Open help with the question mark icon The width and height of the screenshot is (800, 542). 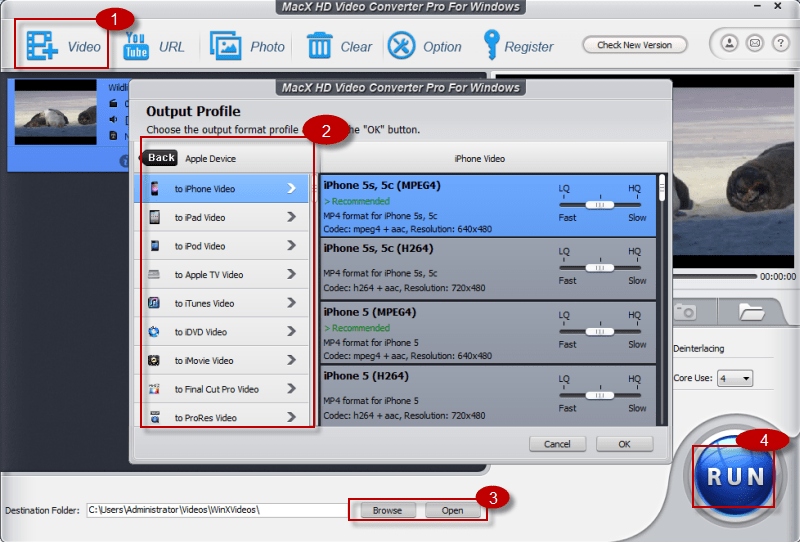click(x=780, y=43)
